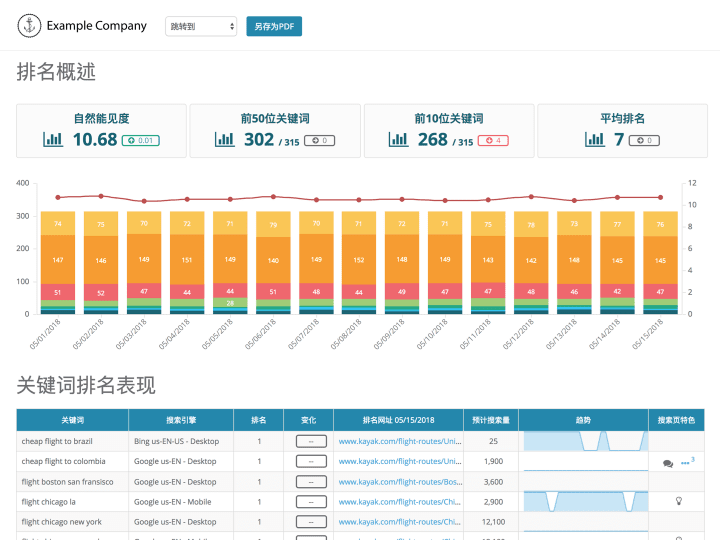Click the Example Company anchor logo

pos(29,26)
